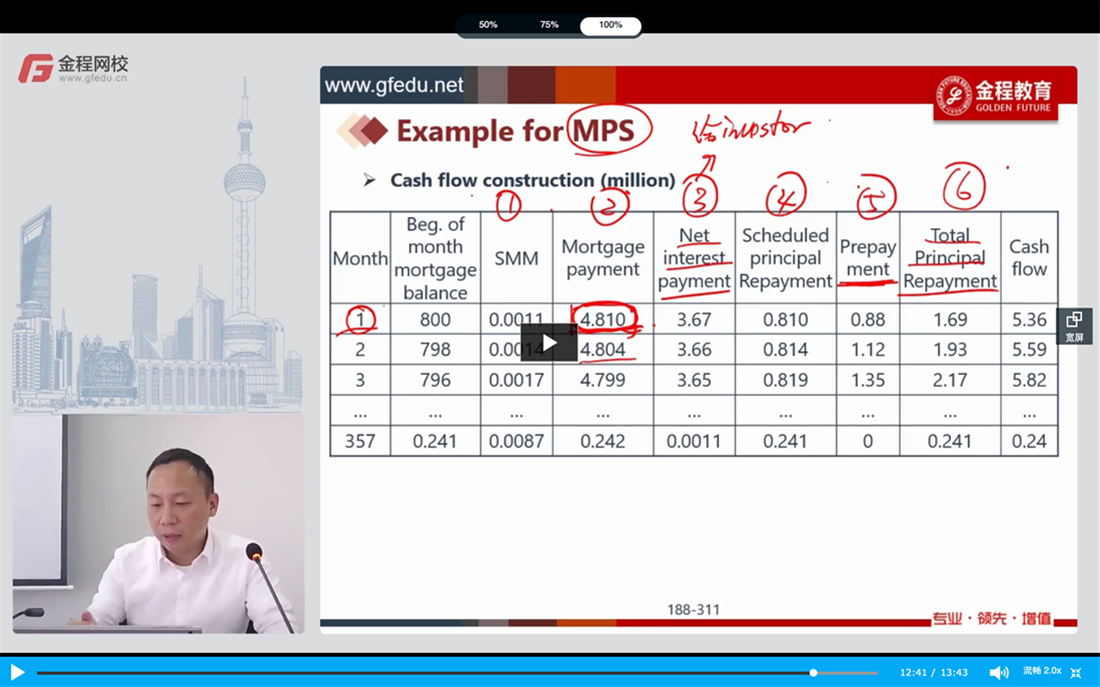Click the 'Prepayment' column header

[868, 258]
